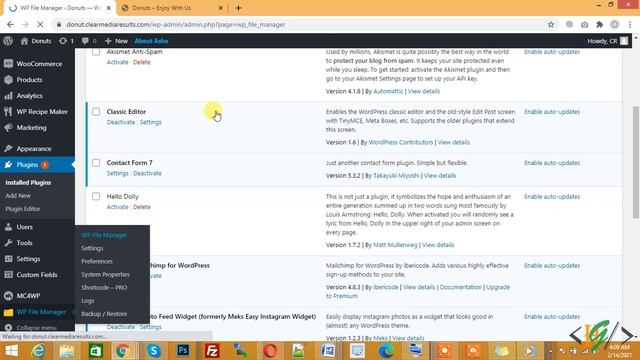Choose System Properties in the flyout
This screenshot has width=640, height=360.
point(105,274)
